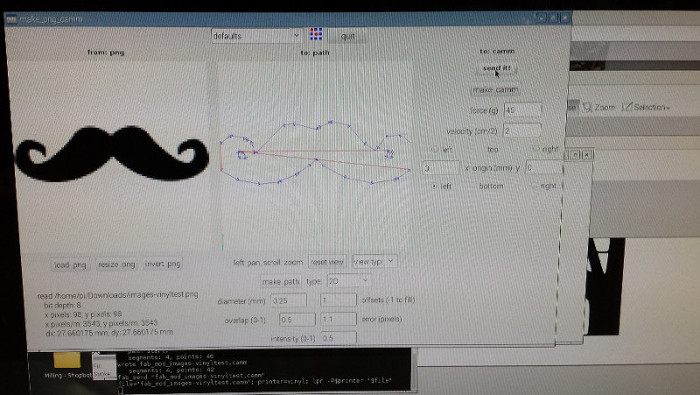The image size is (700, 395).
Task: Open the path type 2D dropdown
Action: (348, 281)
